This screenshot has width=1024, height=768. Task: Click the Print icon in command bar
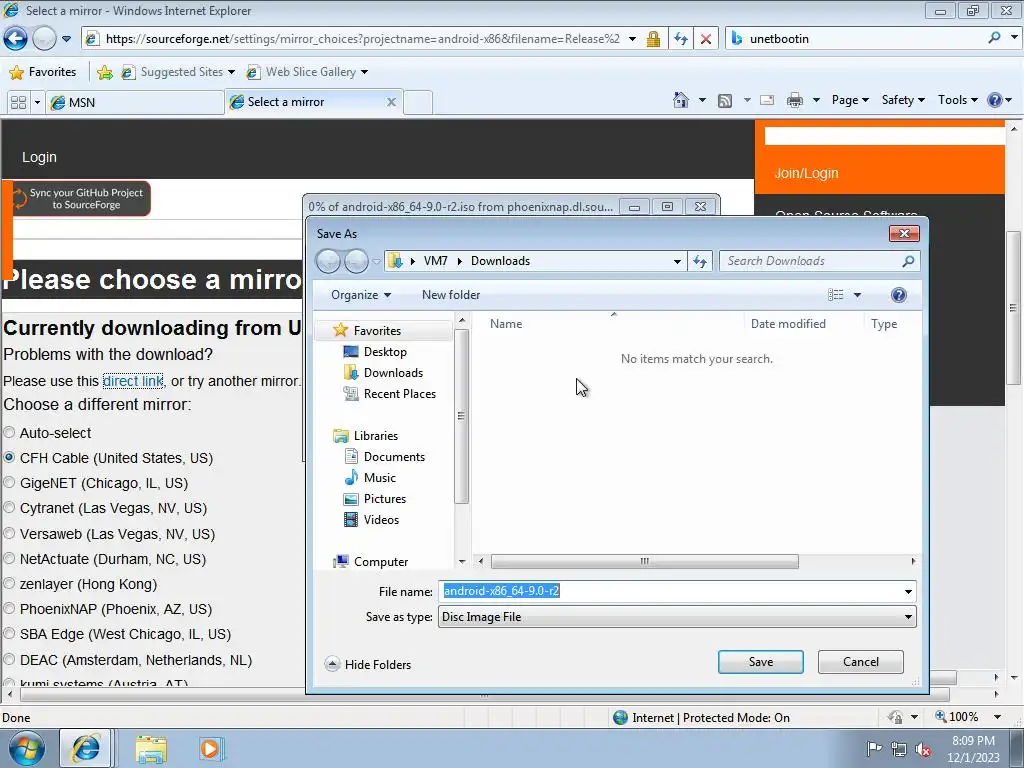tap(794, 100)
